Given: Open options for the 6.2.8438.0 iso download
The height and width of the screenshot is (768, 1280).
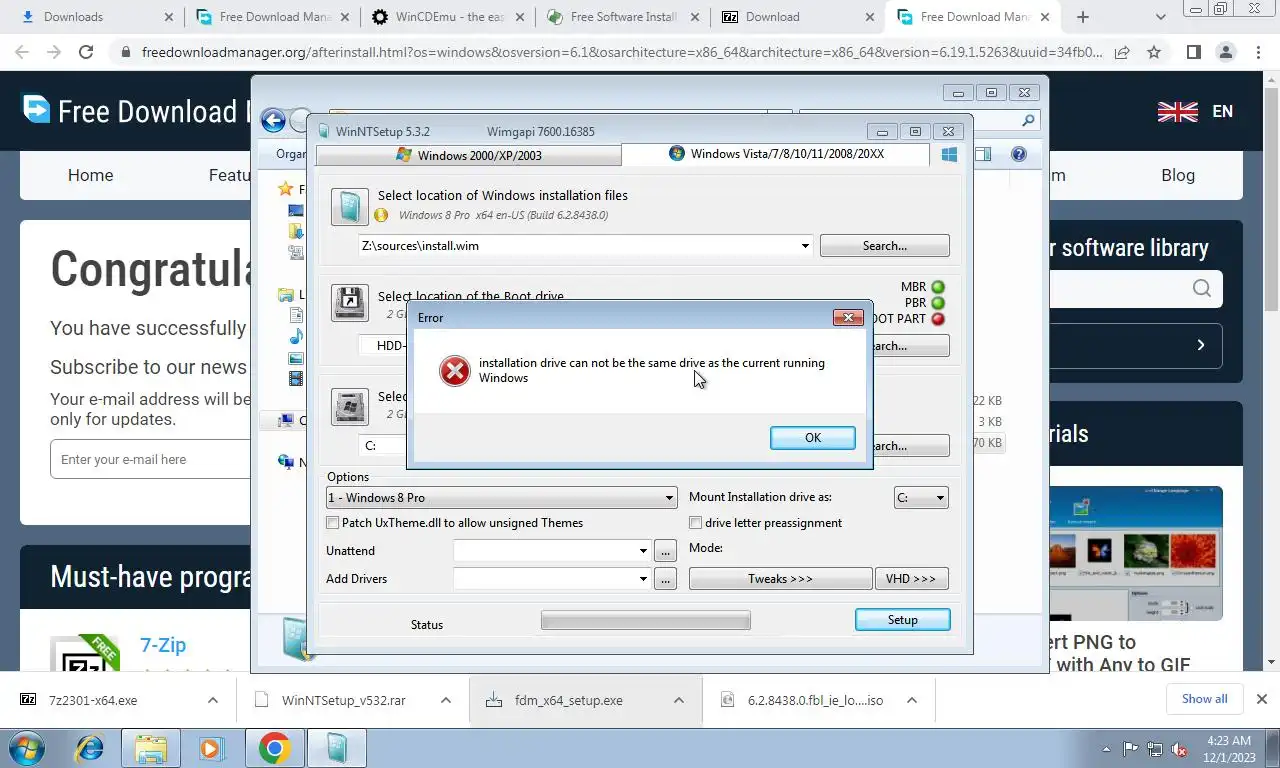Looking at the screenshot, I should (x=911, y=700).
